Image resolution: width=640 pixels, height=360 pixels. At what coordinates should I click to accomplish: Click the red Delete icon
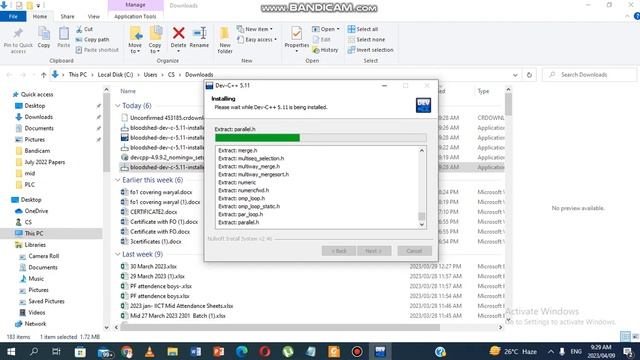click(x=178, y=33)
